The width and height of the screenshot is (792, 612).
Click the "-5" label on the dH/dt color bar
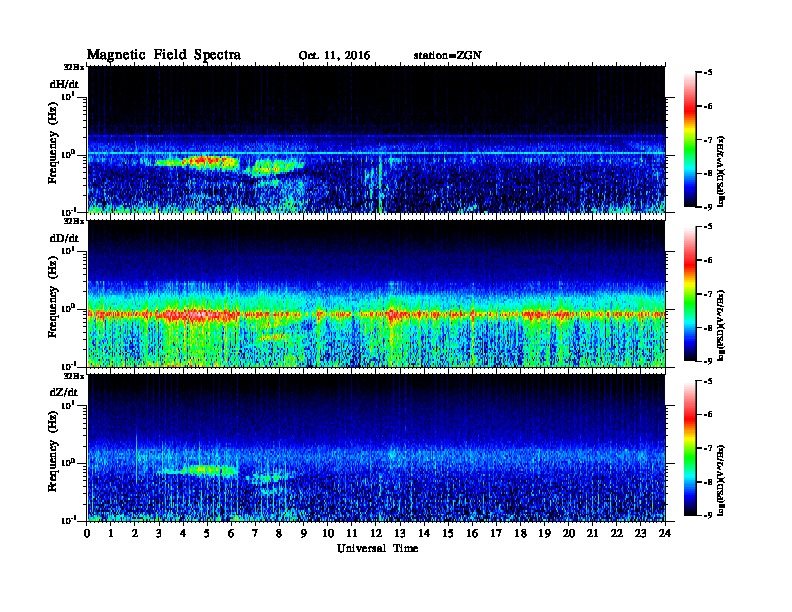(708, 73)
